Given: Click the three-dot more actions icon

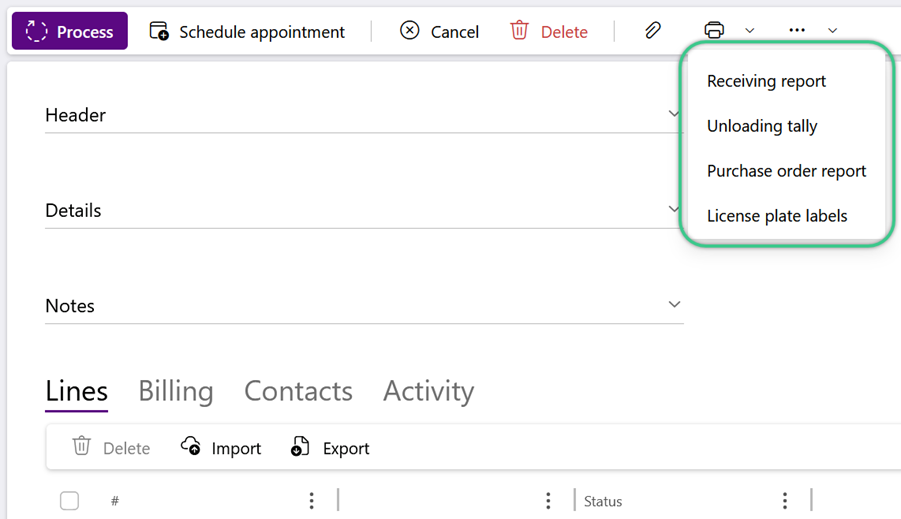Looking at the screenshot, I should coord(797,30).
